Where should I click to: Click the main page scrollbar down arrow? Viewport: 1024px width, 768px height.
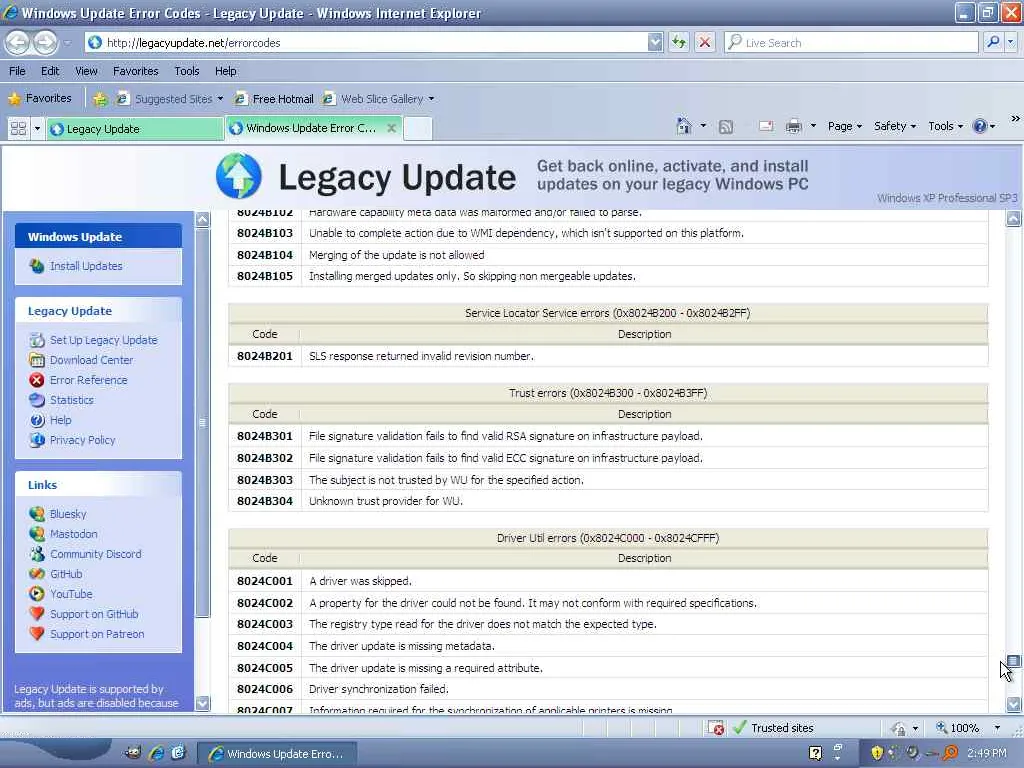(1013, 703)
